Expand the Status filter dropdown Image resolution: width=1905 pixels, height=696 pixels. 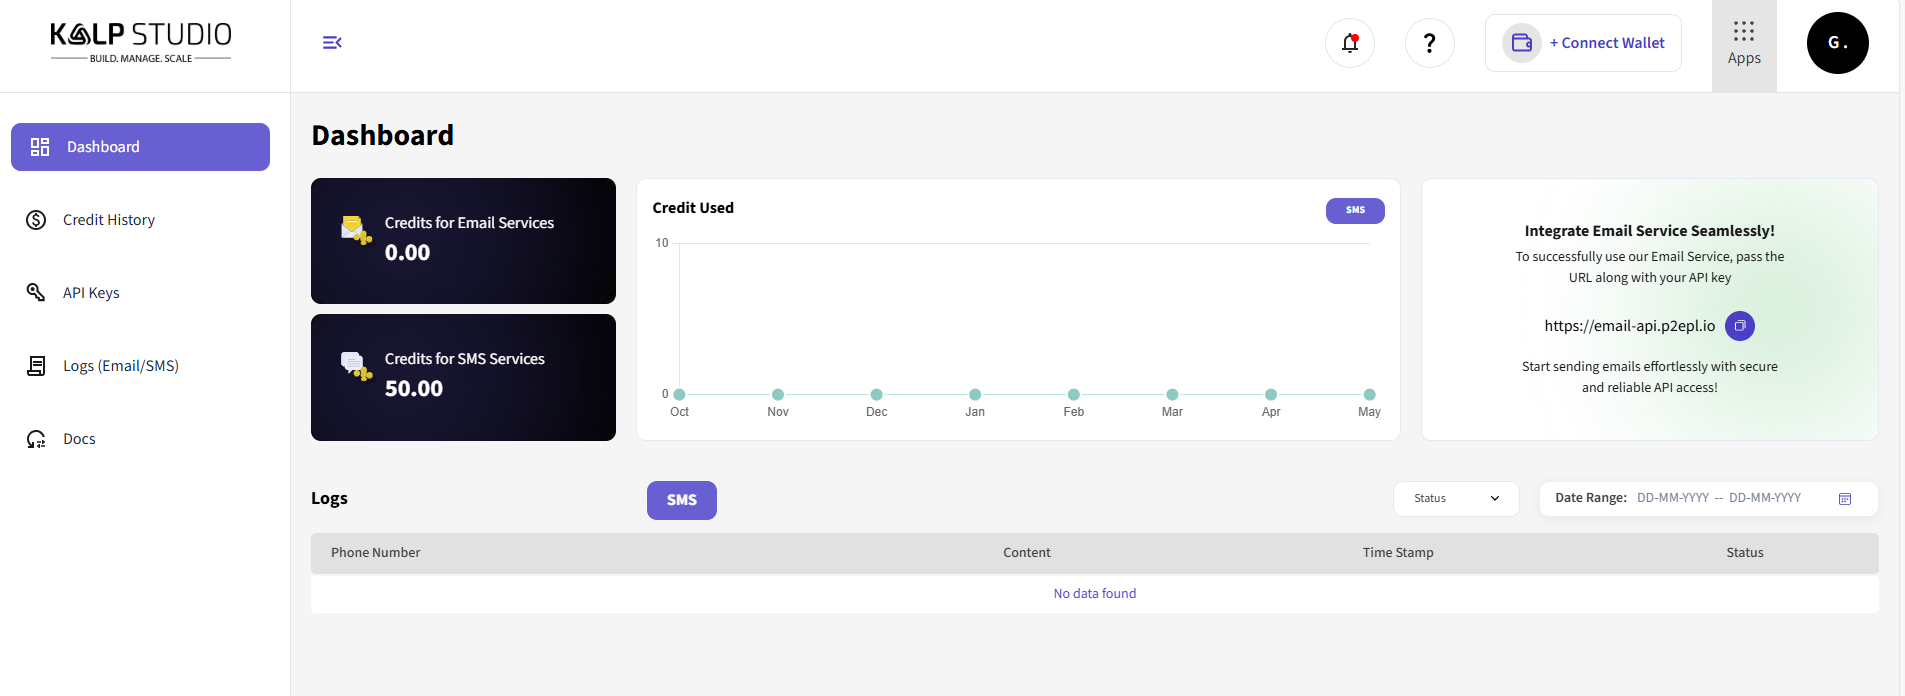pos(1456,498)
